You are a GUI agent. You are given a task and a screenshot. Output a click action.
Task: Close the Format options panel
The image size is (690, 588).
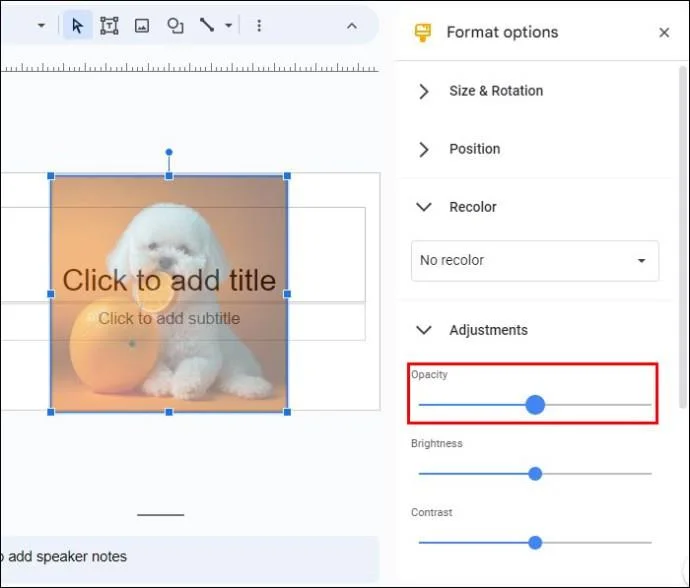(x=664, y=33)
